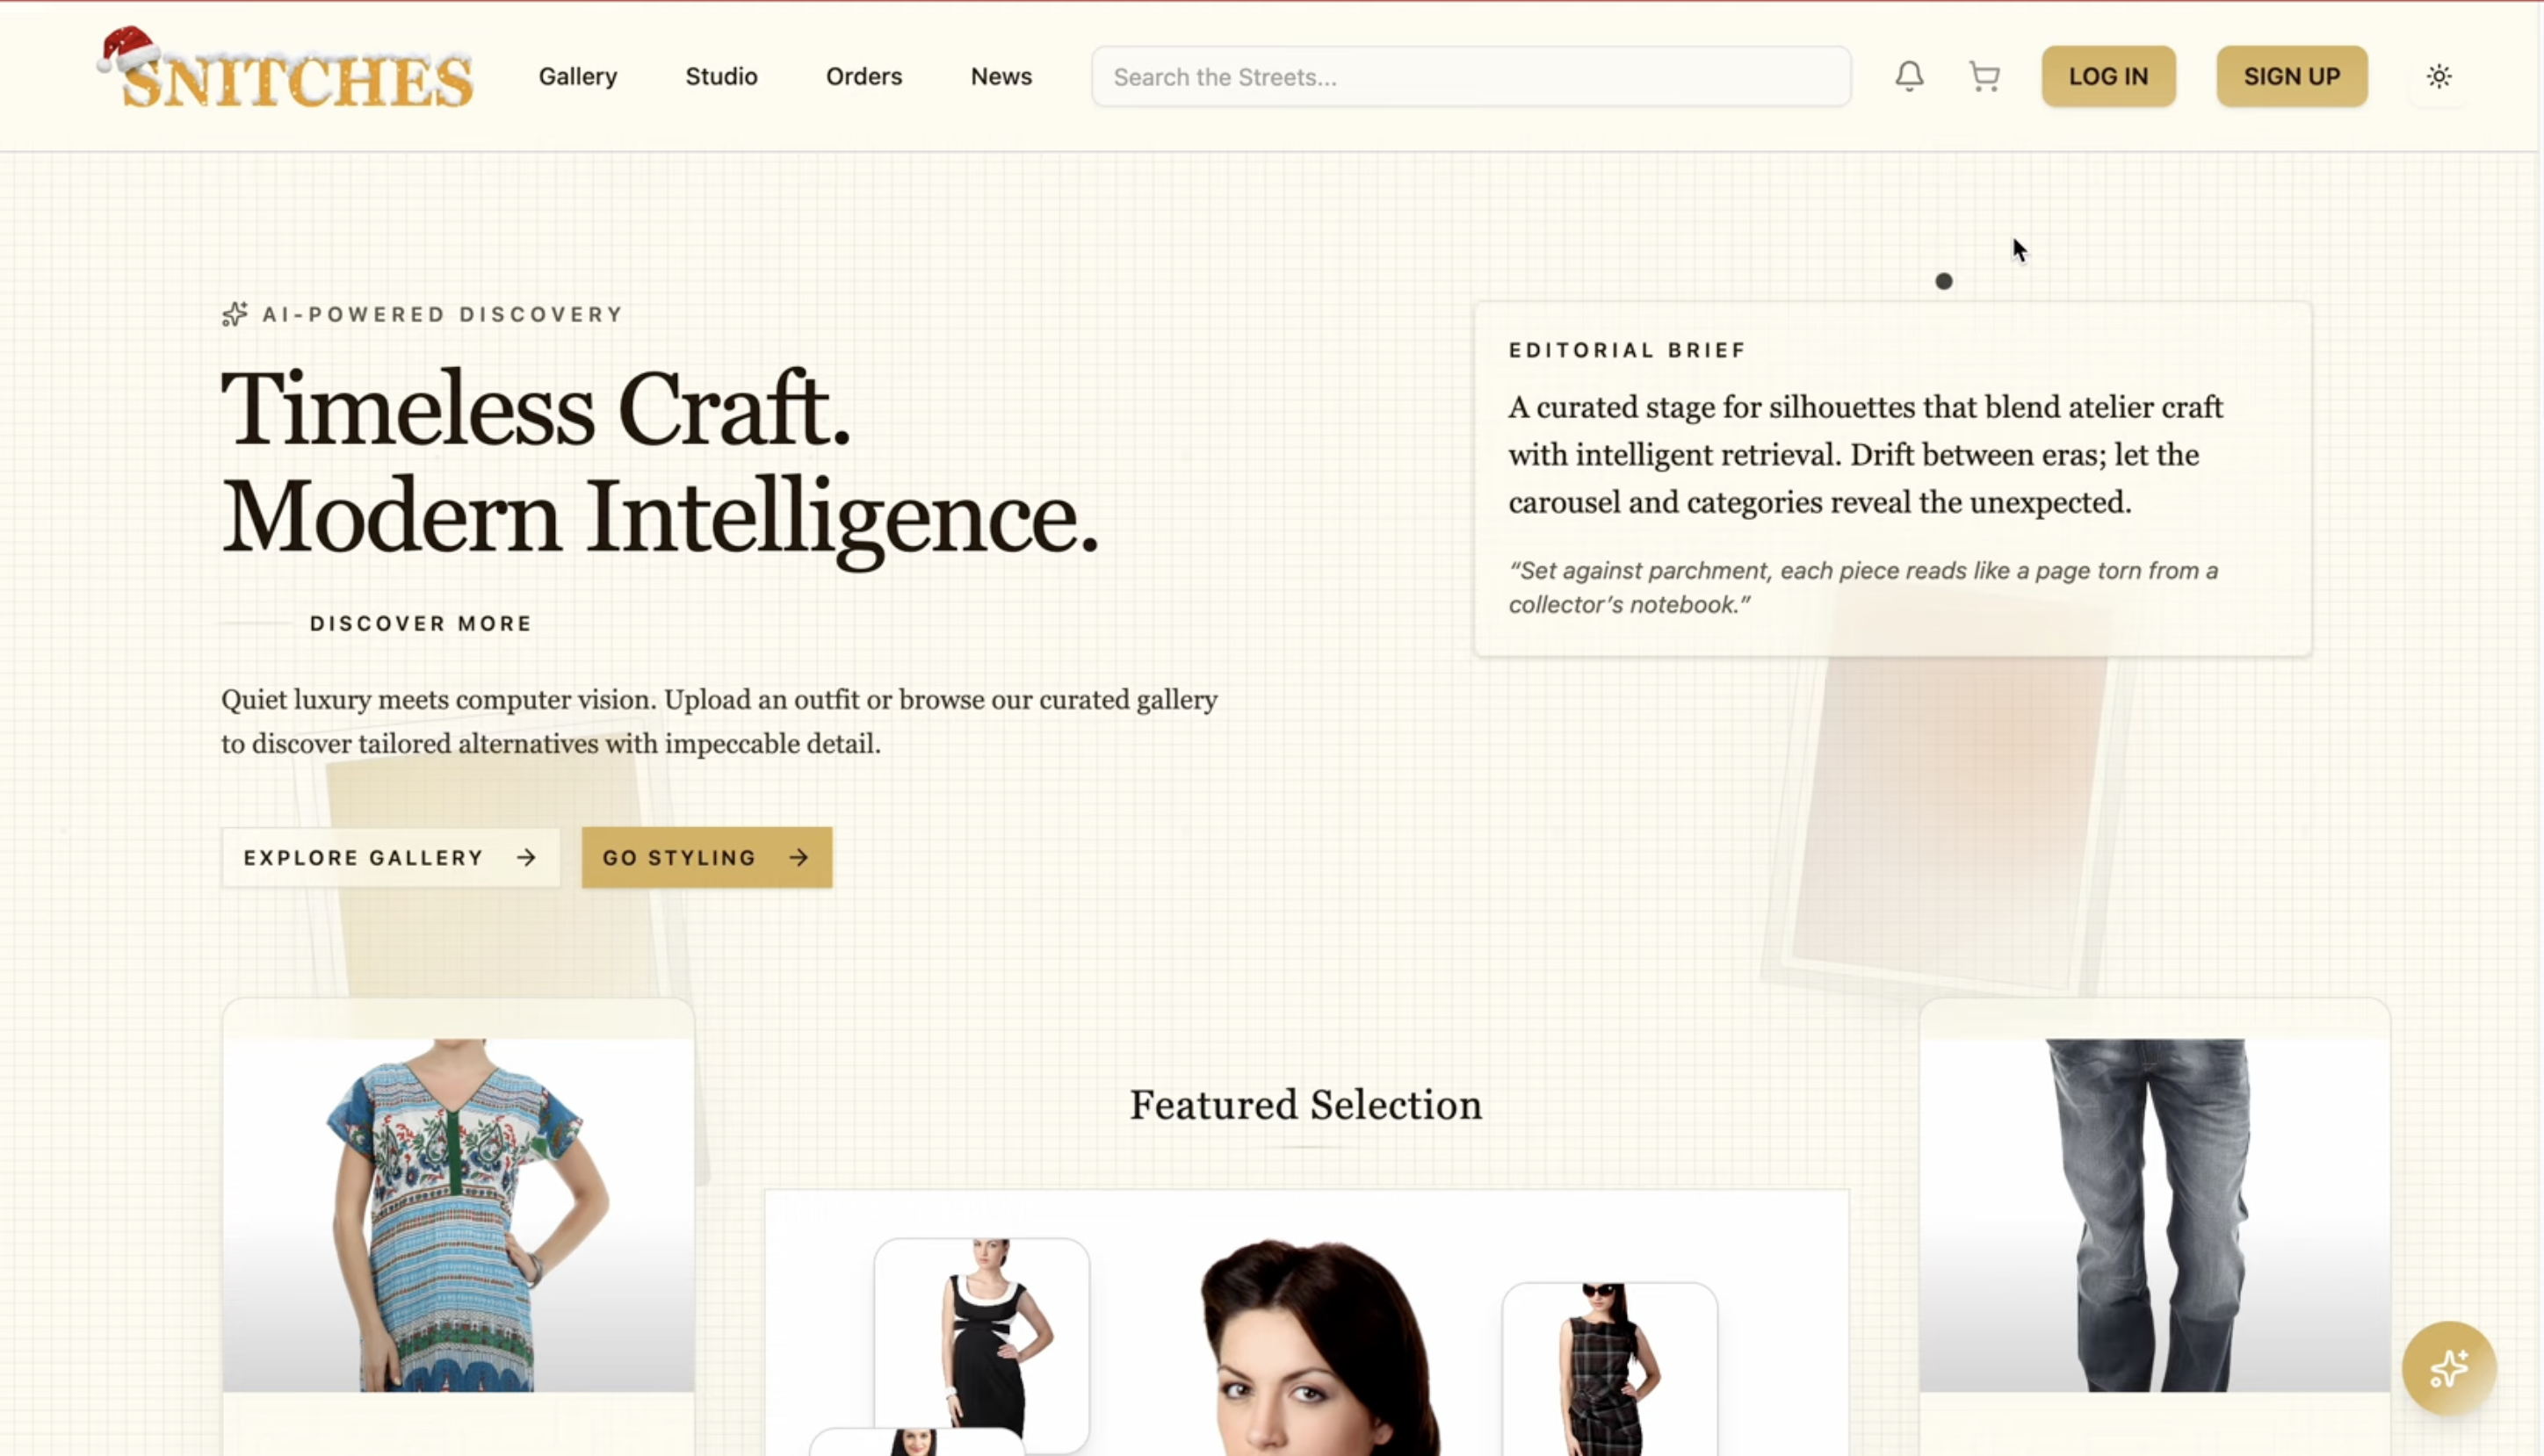
Task: Click the arrow on Explore Gallery button
Action: click(526, 857)
